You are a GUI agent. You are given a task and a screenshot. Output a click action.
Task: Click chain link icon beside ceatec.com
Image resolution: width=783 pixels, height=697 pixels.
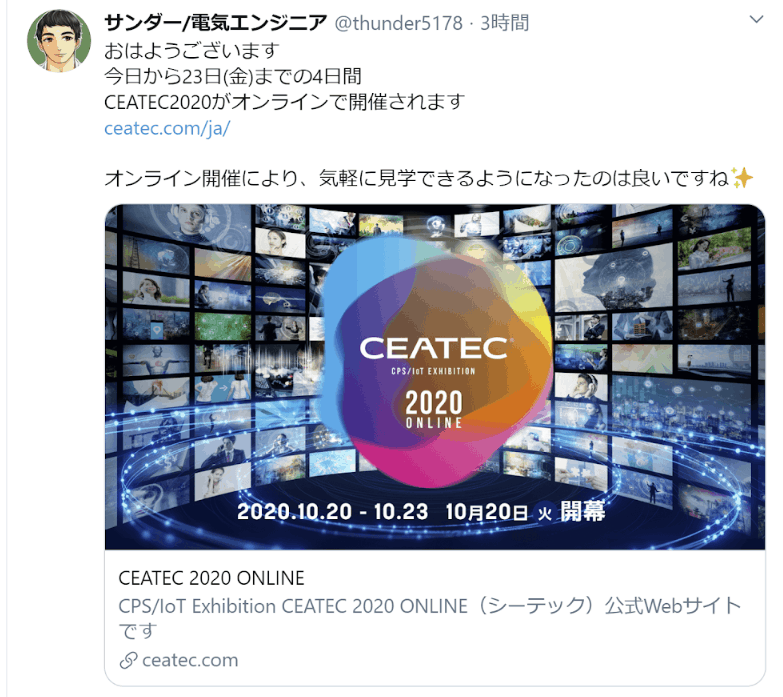(128, 660)
